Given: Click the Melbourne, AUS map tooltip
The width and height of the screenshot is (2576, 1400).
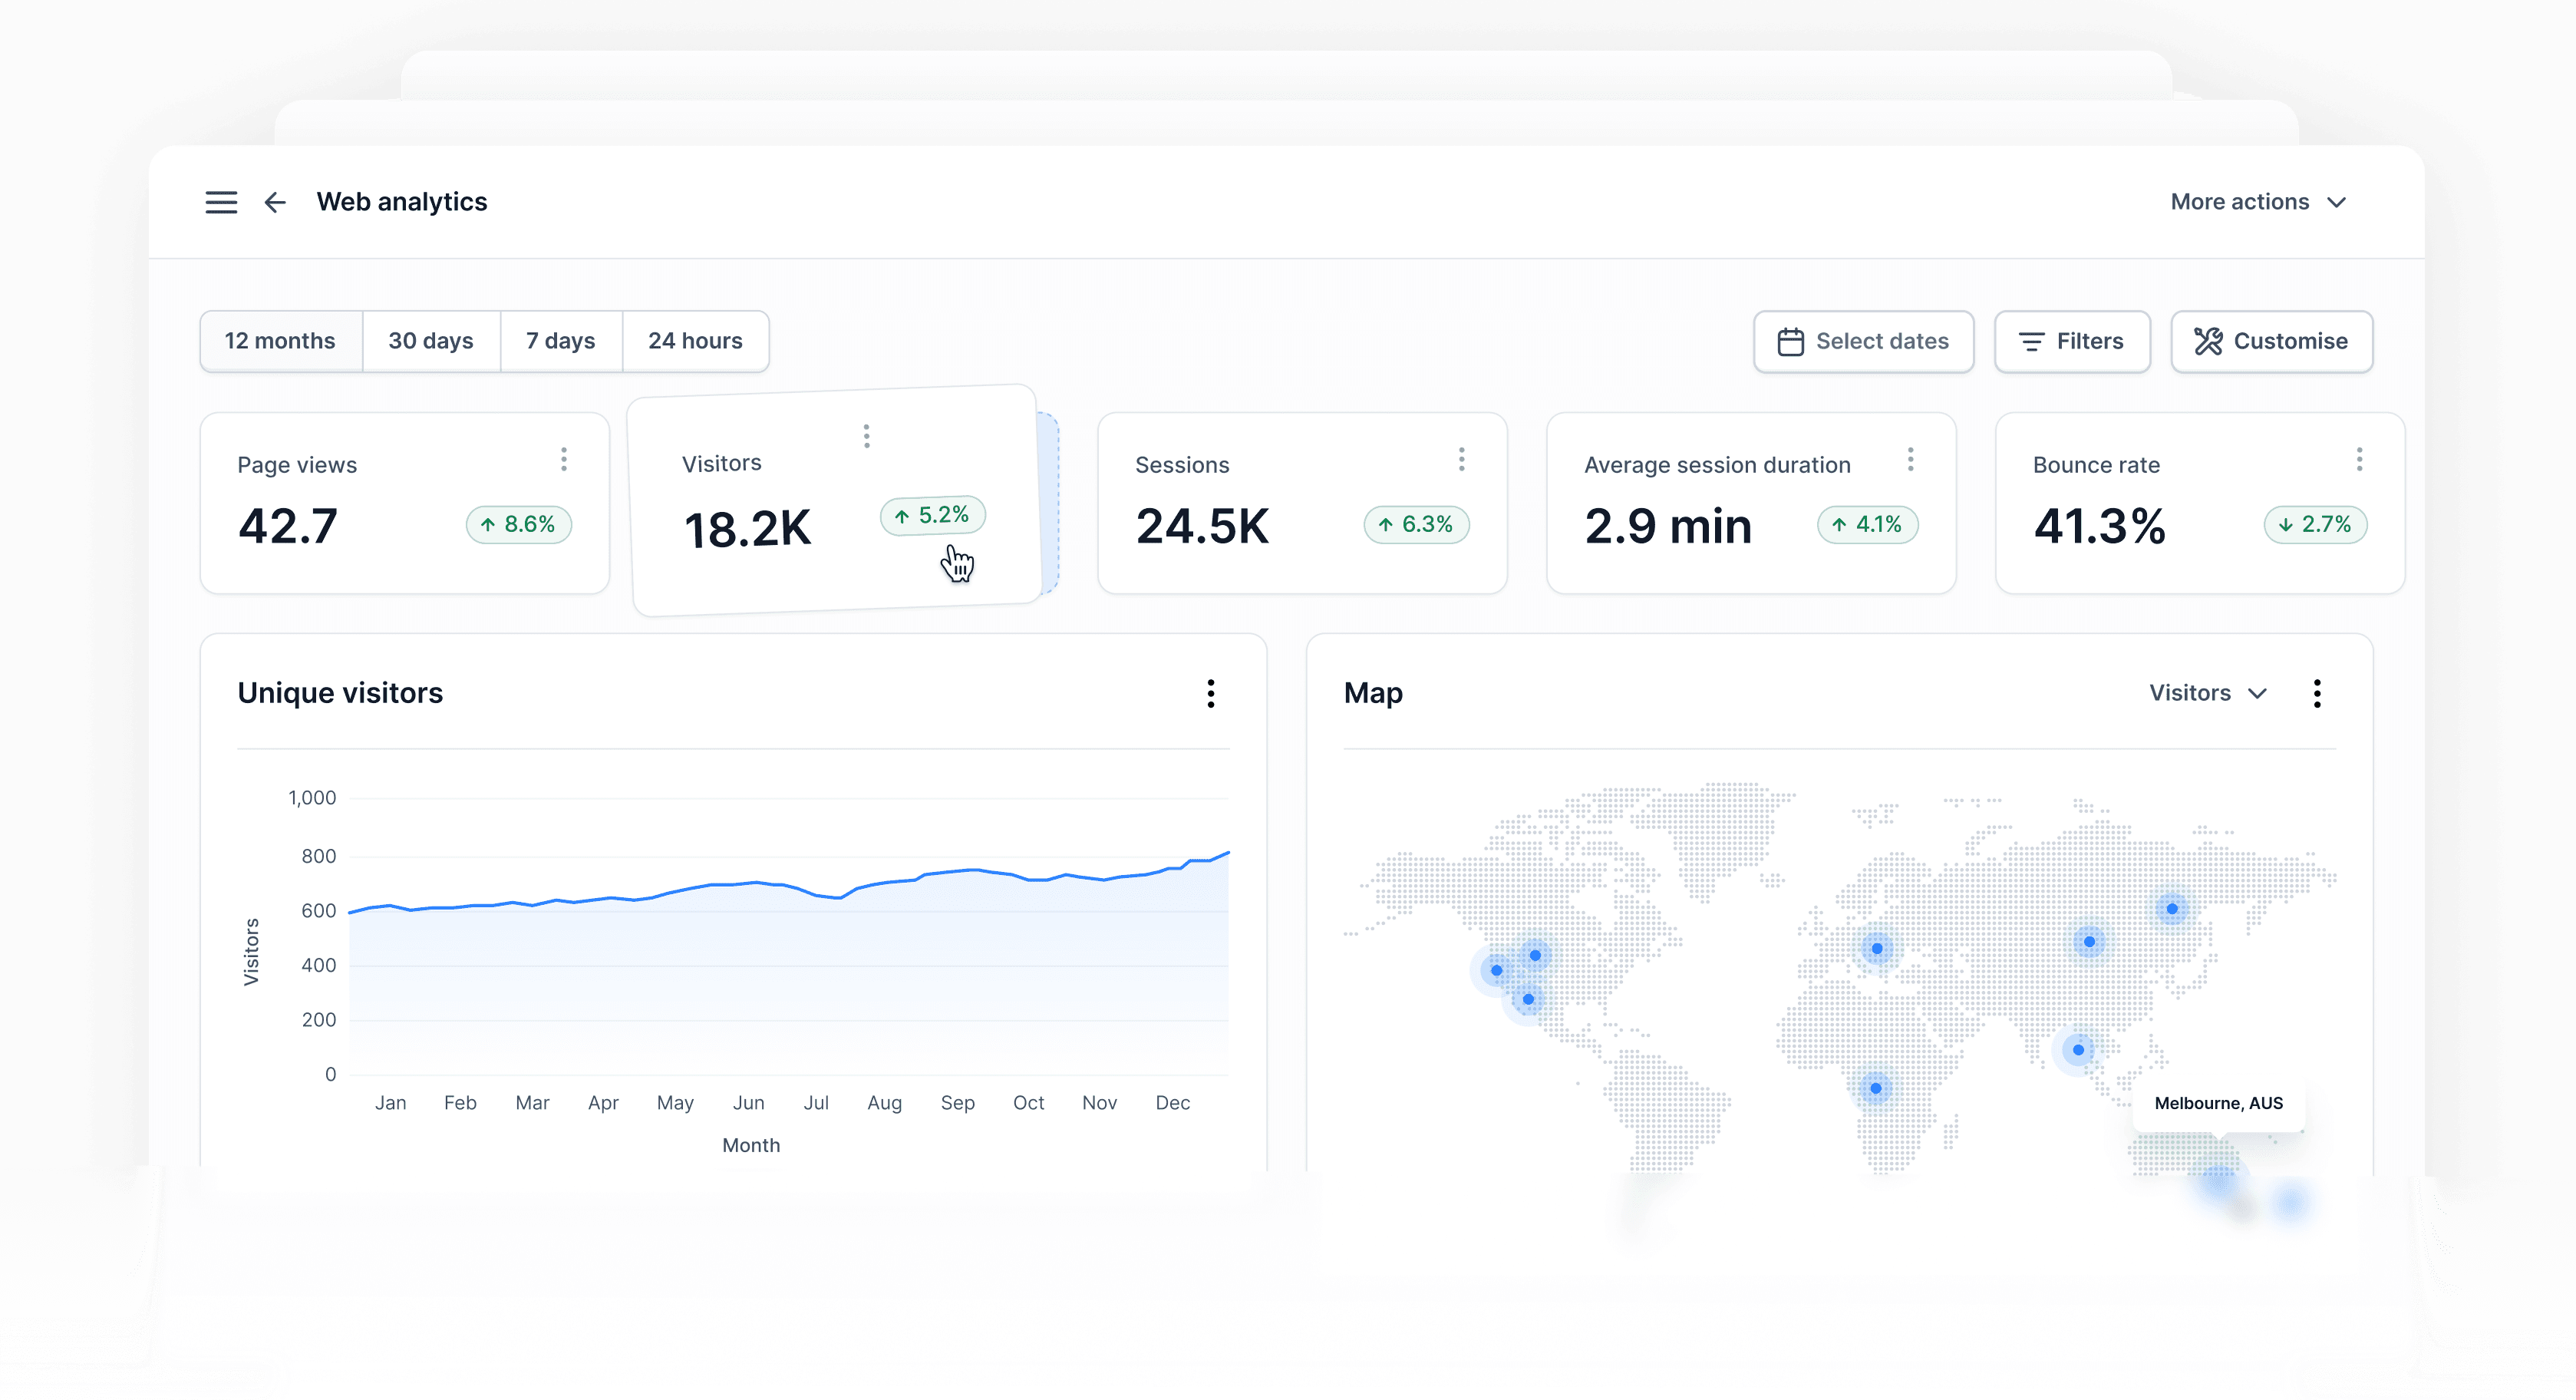Looking at the screenshot, I should [x=2218, y=1103].
